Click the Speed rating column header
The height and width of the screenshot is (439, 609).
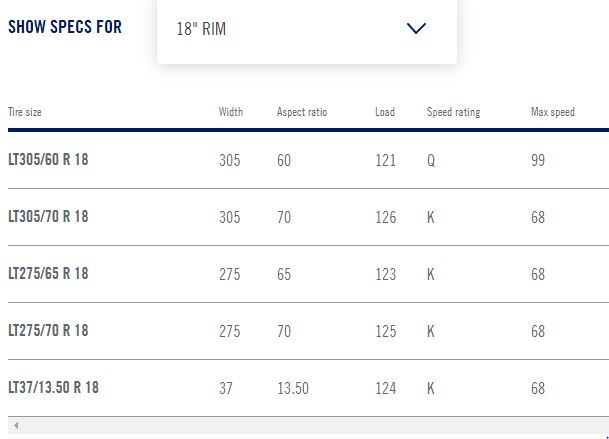(x=453, y=112)
